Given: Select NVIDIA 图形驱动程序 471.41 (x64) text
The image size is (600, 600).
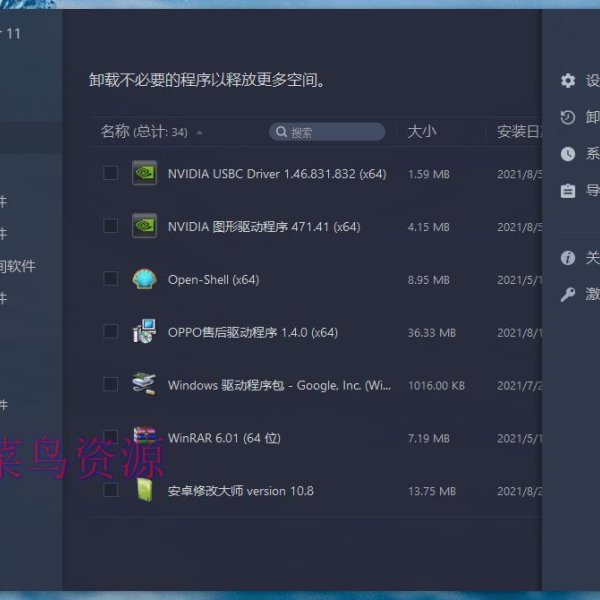Looking at the screenshot, I should [264, 227].
